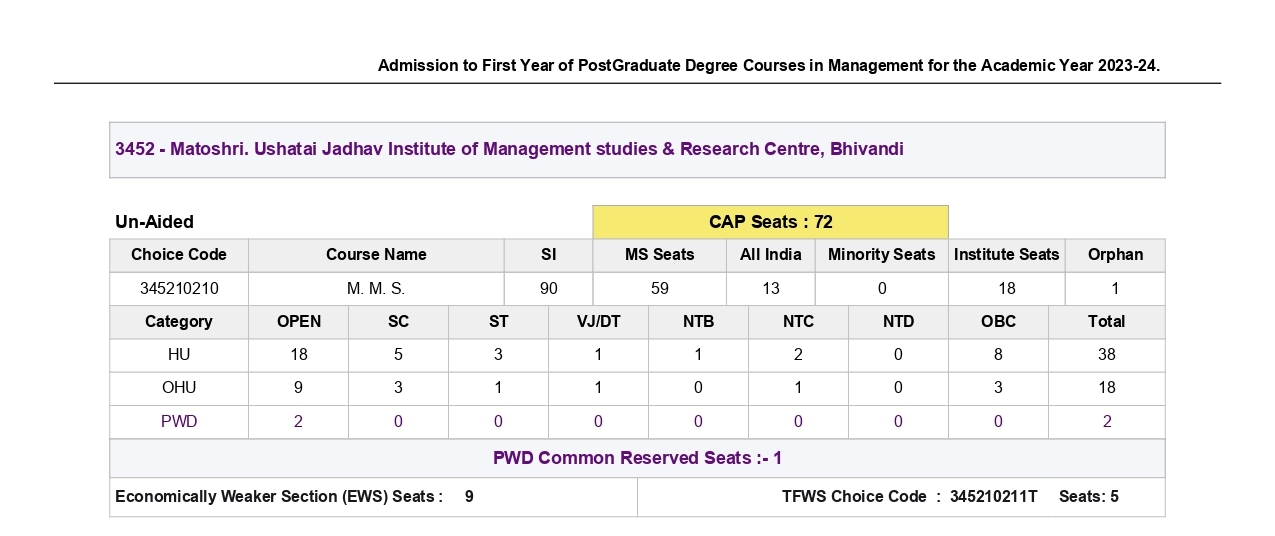
Task: Click the purple PWD row label
Action: click(179, 422)
